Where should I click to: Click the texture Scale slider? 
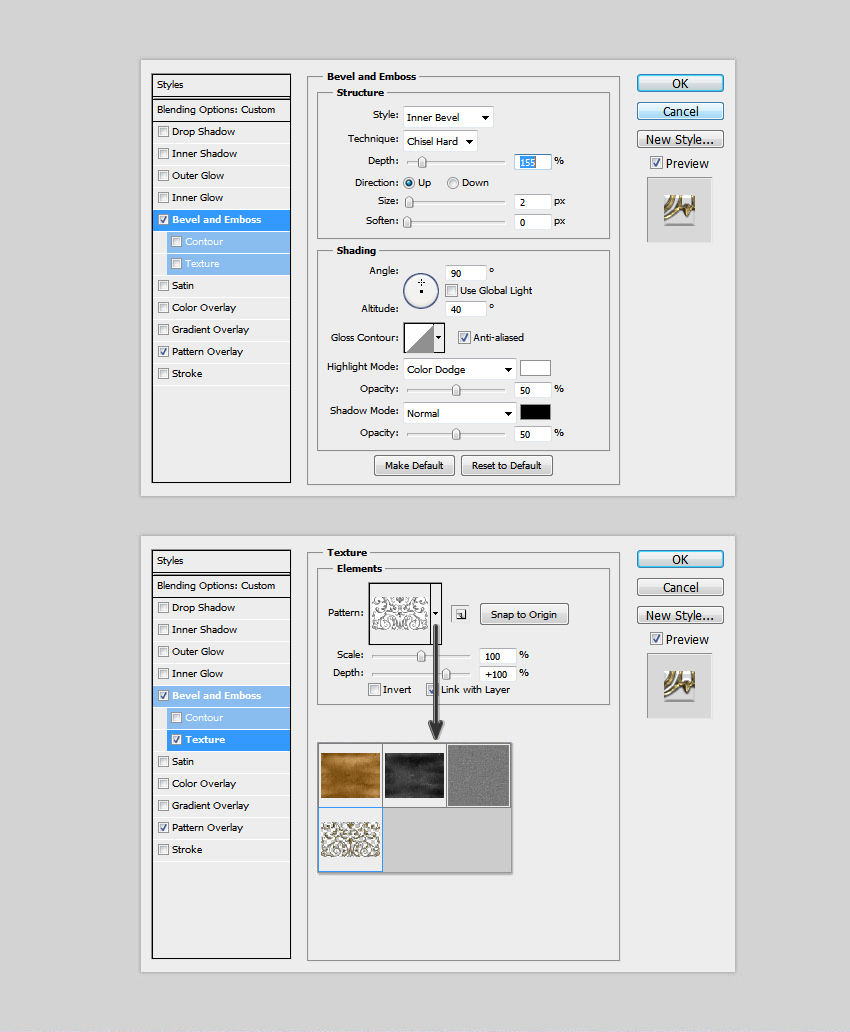tap(421, 656)
